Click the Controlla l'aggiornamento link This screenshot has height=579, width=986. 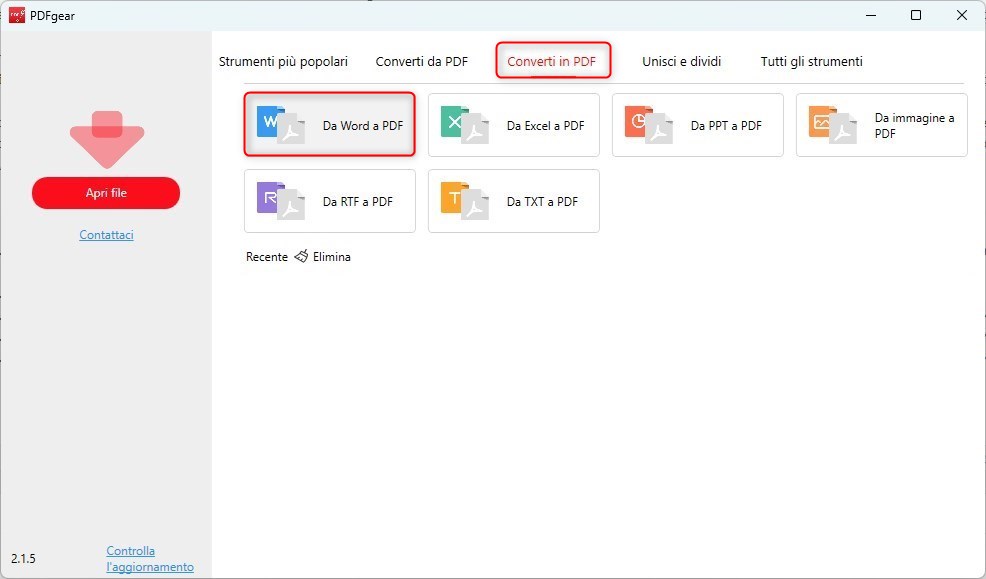150,558
